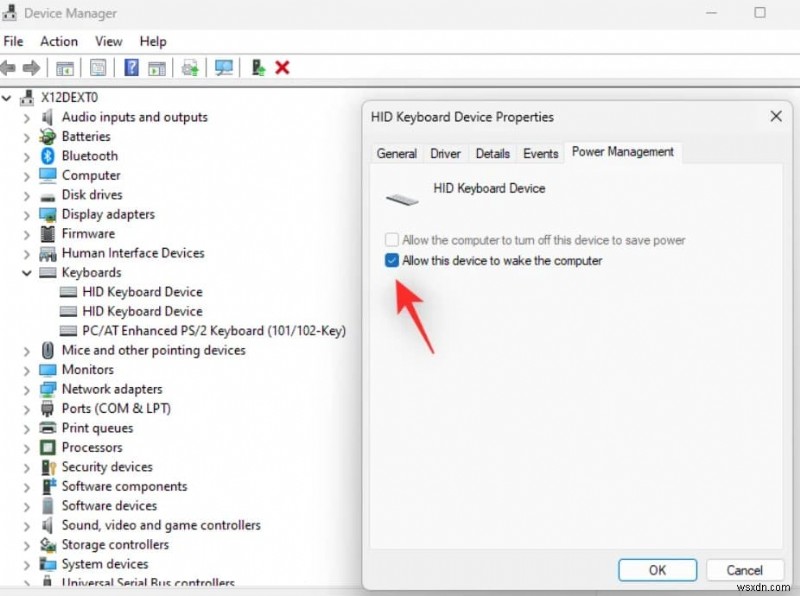Click the Cancel button

(744, 569)
